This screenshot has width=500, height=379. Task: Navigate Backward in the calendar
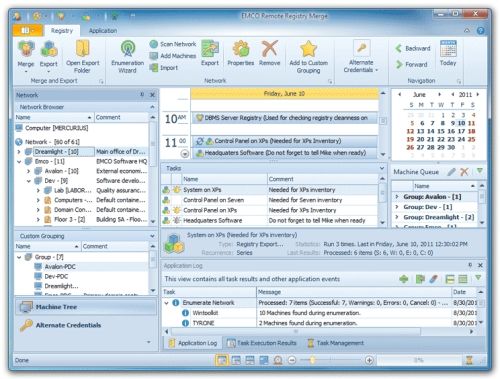click(413, 48)
